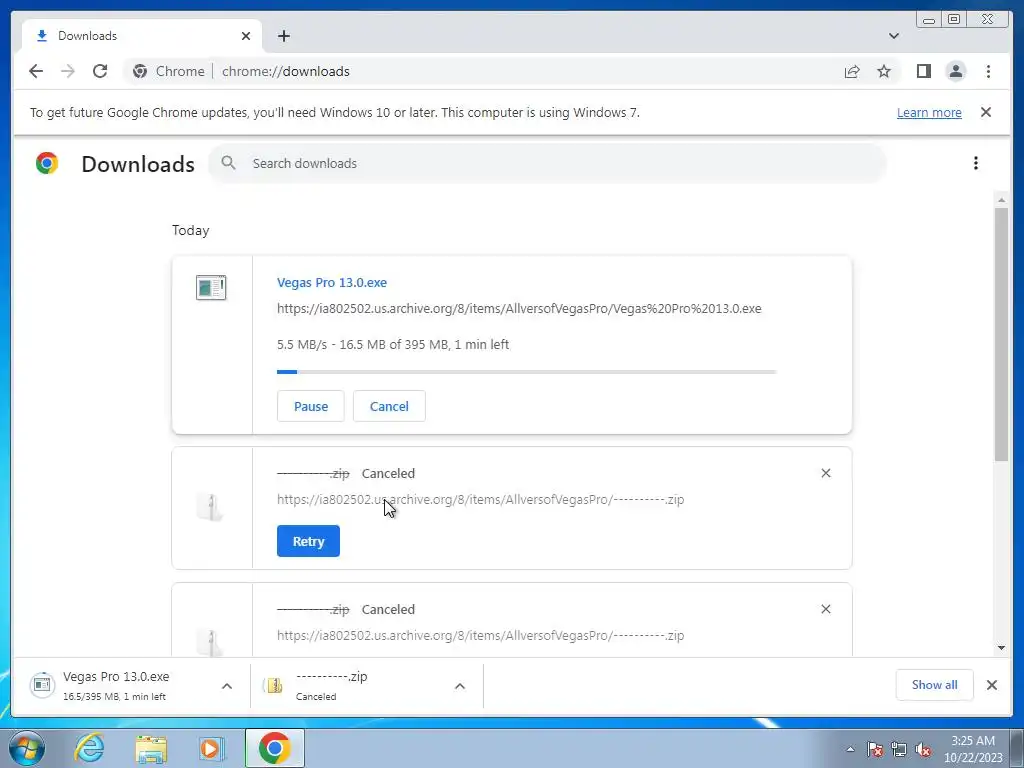This screenshot has width=1024, height=768.
Task: Open the profile avatar menu
Action: (955, 71)
